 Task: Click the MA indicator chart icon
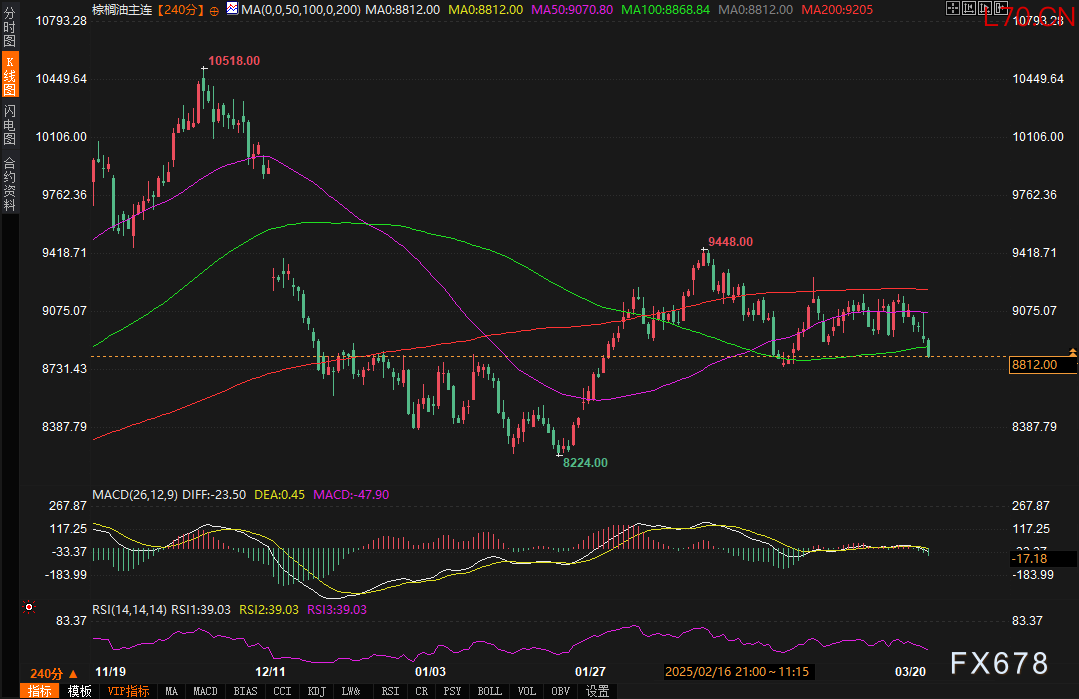(232, 9)
